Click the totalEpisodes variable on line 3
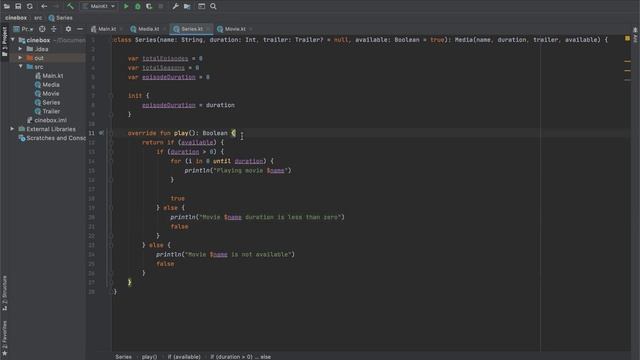The image size is (640, 360). pyautogui.click(x=165, y=58)
